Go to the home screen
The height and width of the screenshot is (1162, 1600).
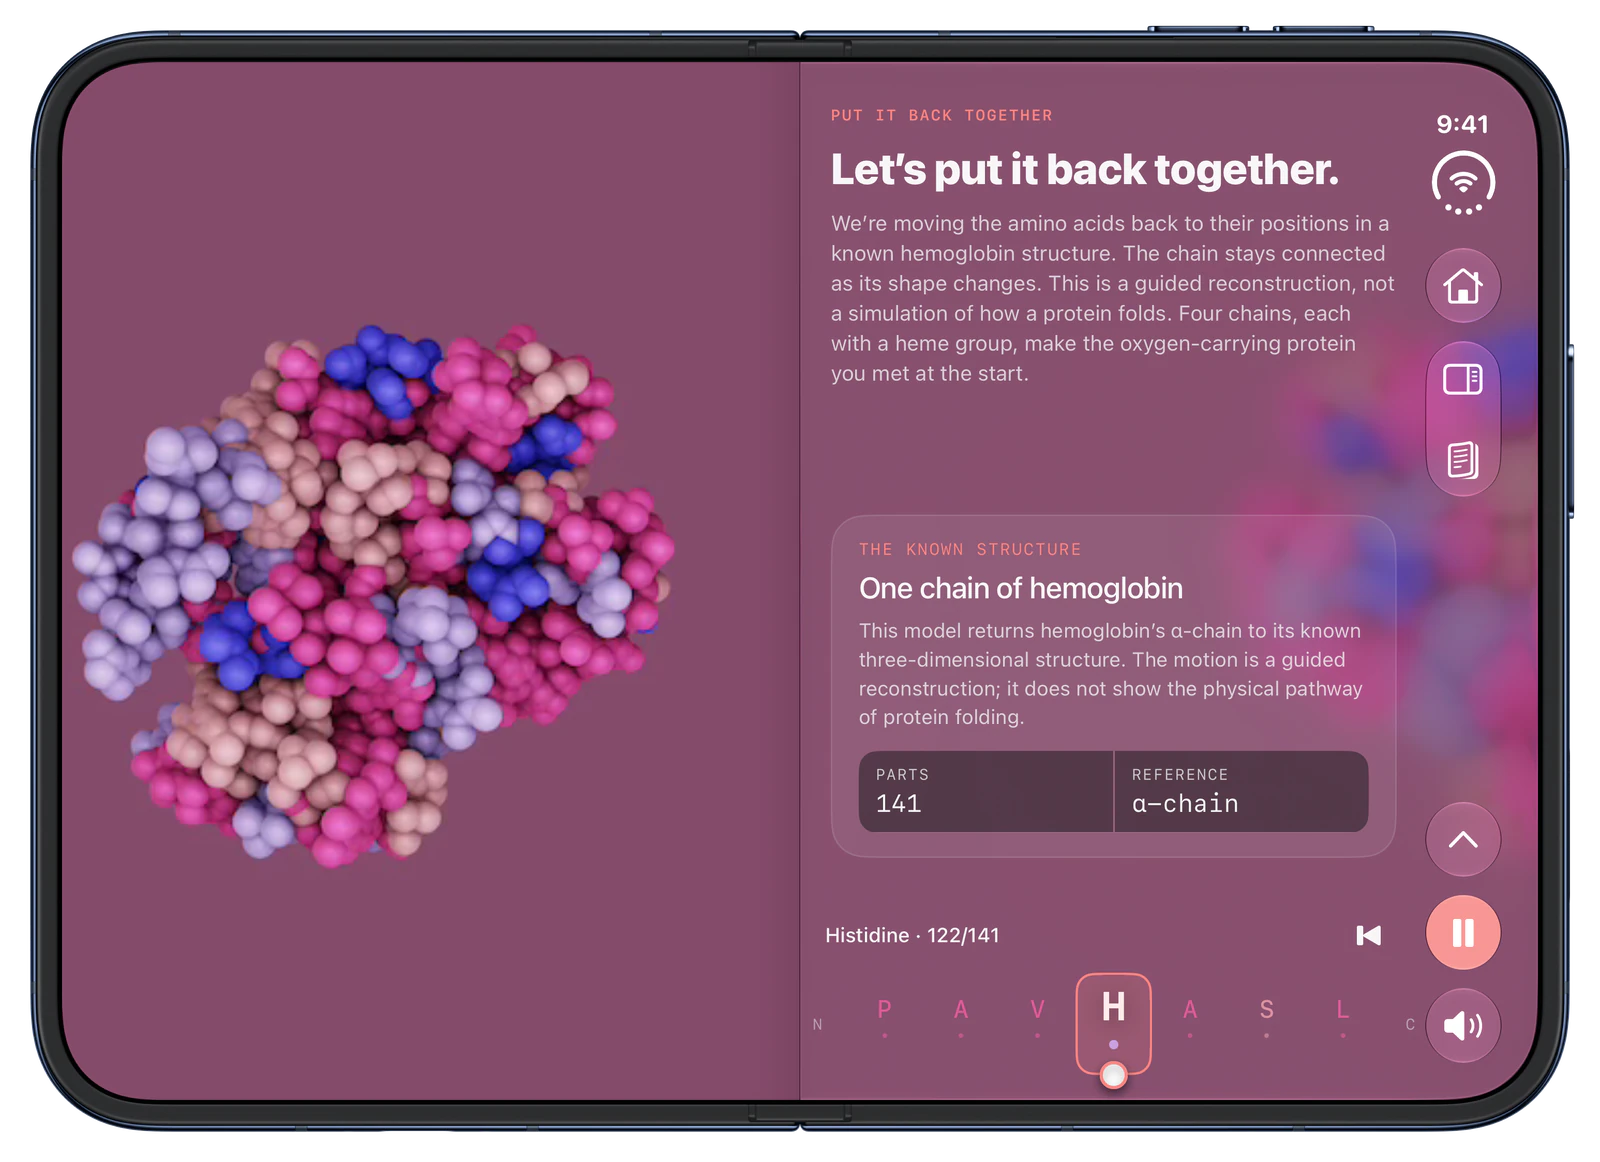click(x=1463, y=286)
